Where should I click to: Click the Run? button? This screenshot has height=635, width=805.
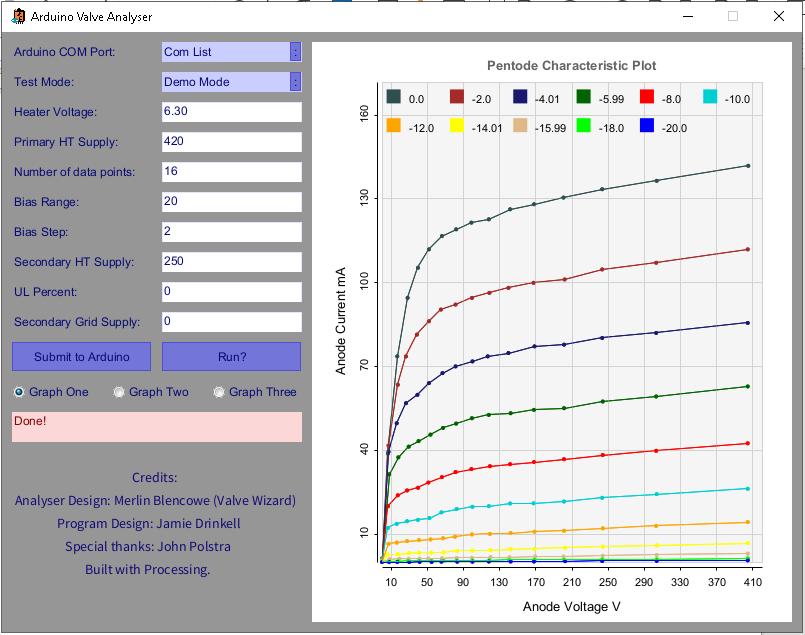231,357
